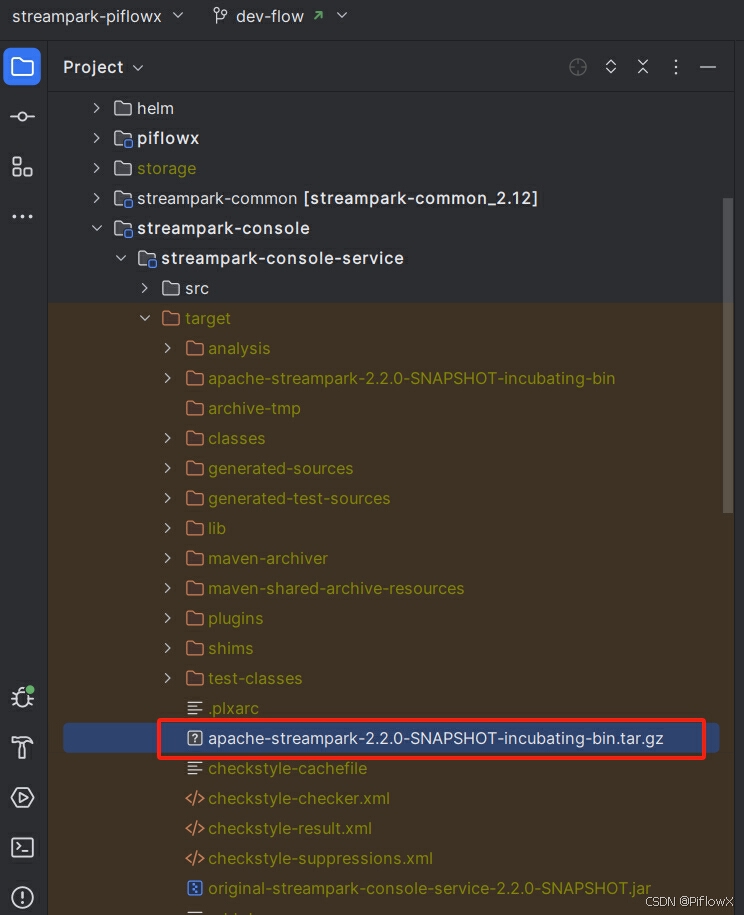The height and width of the screenshot is (915, 744).
Task: Expand the maven-shared-archive-resources folder
Action: click(x=168, y=588)
